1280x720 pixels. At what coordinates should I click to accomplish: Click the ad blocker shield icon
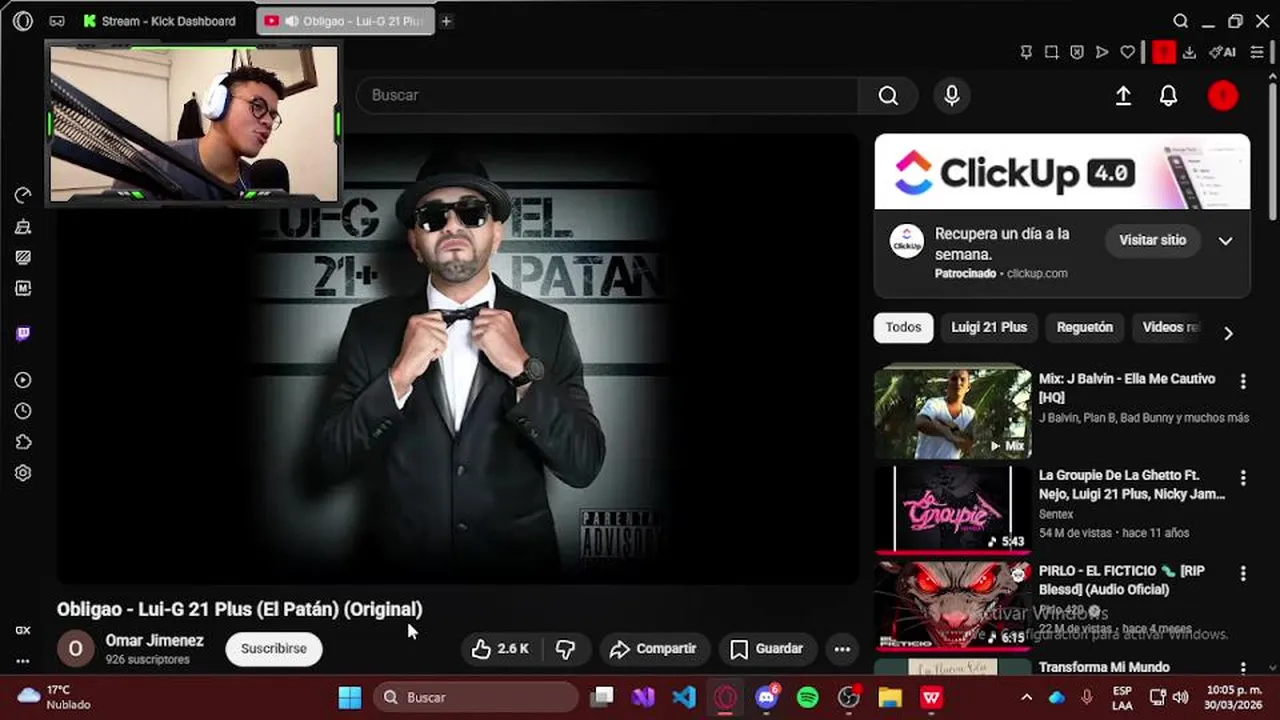(1077, 52)
